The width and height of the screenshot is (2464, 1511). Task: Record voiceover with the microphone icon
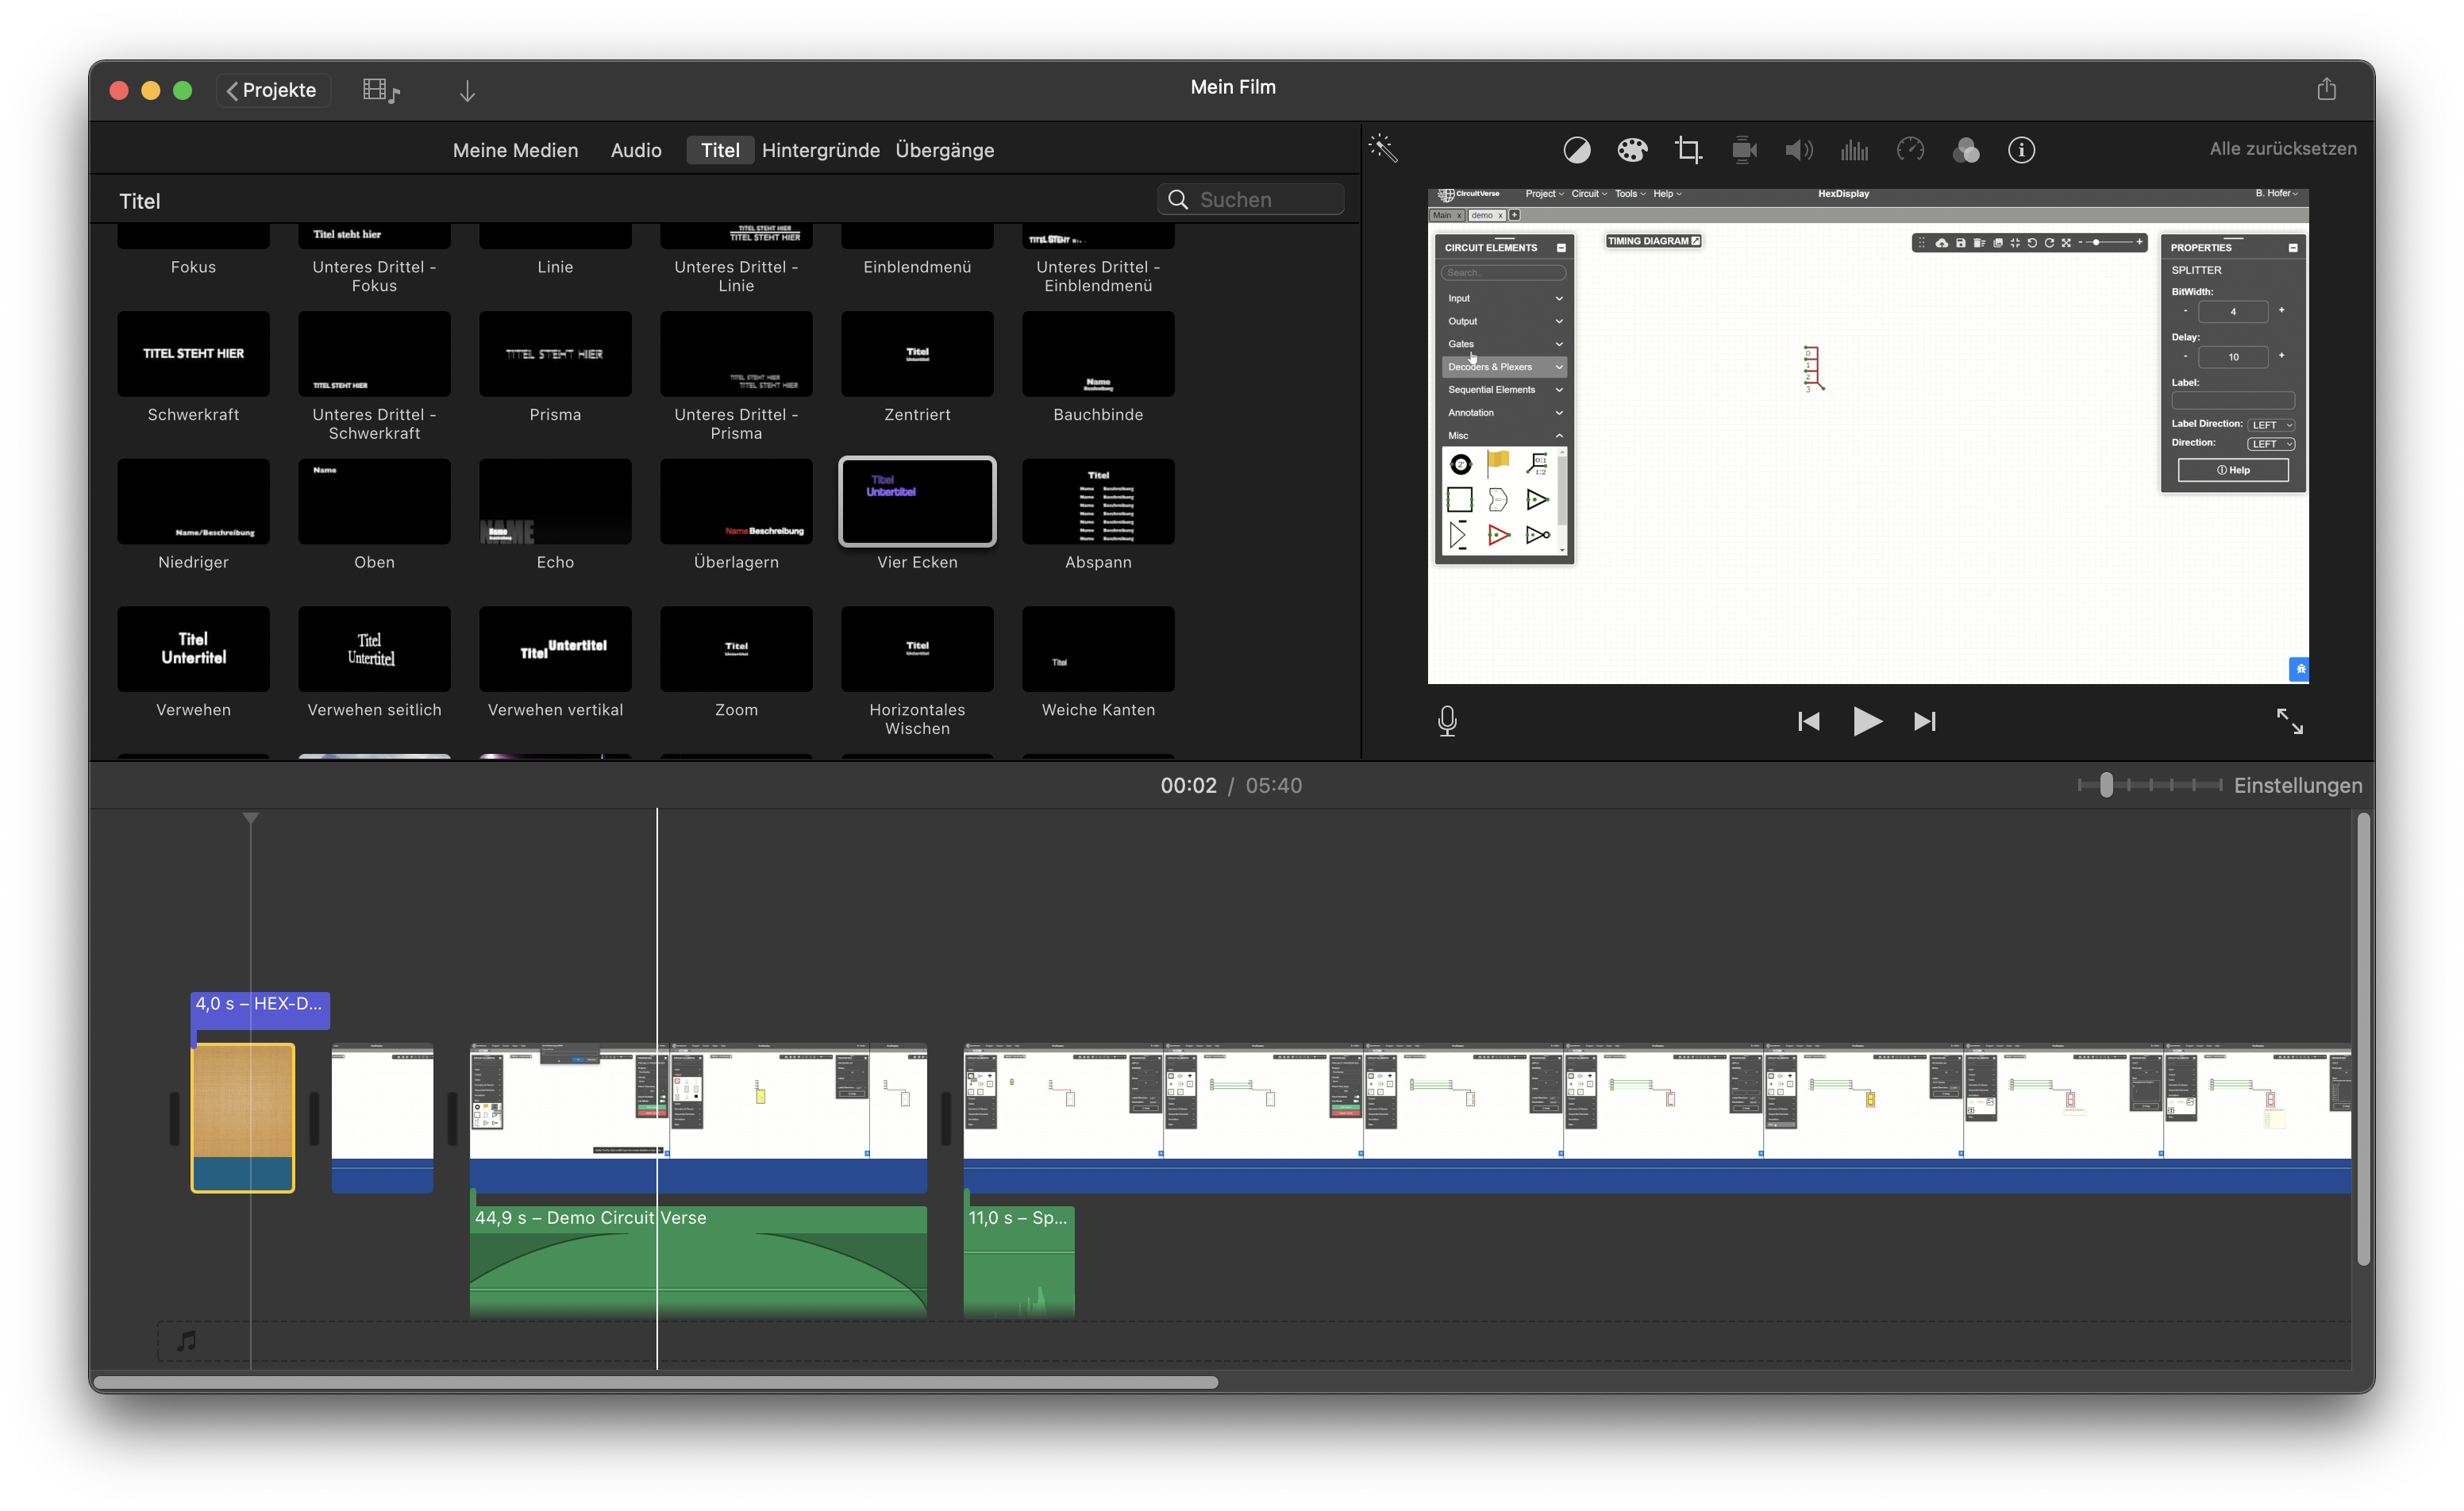1447,721
